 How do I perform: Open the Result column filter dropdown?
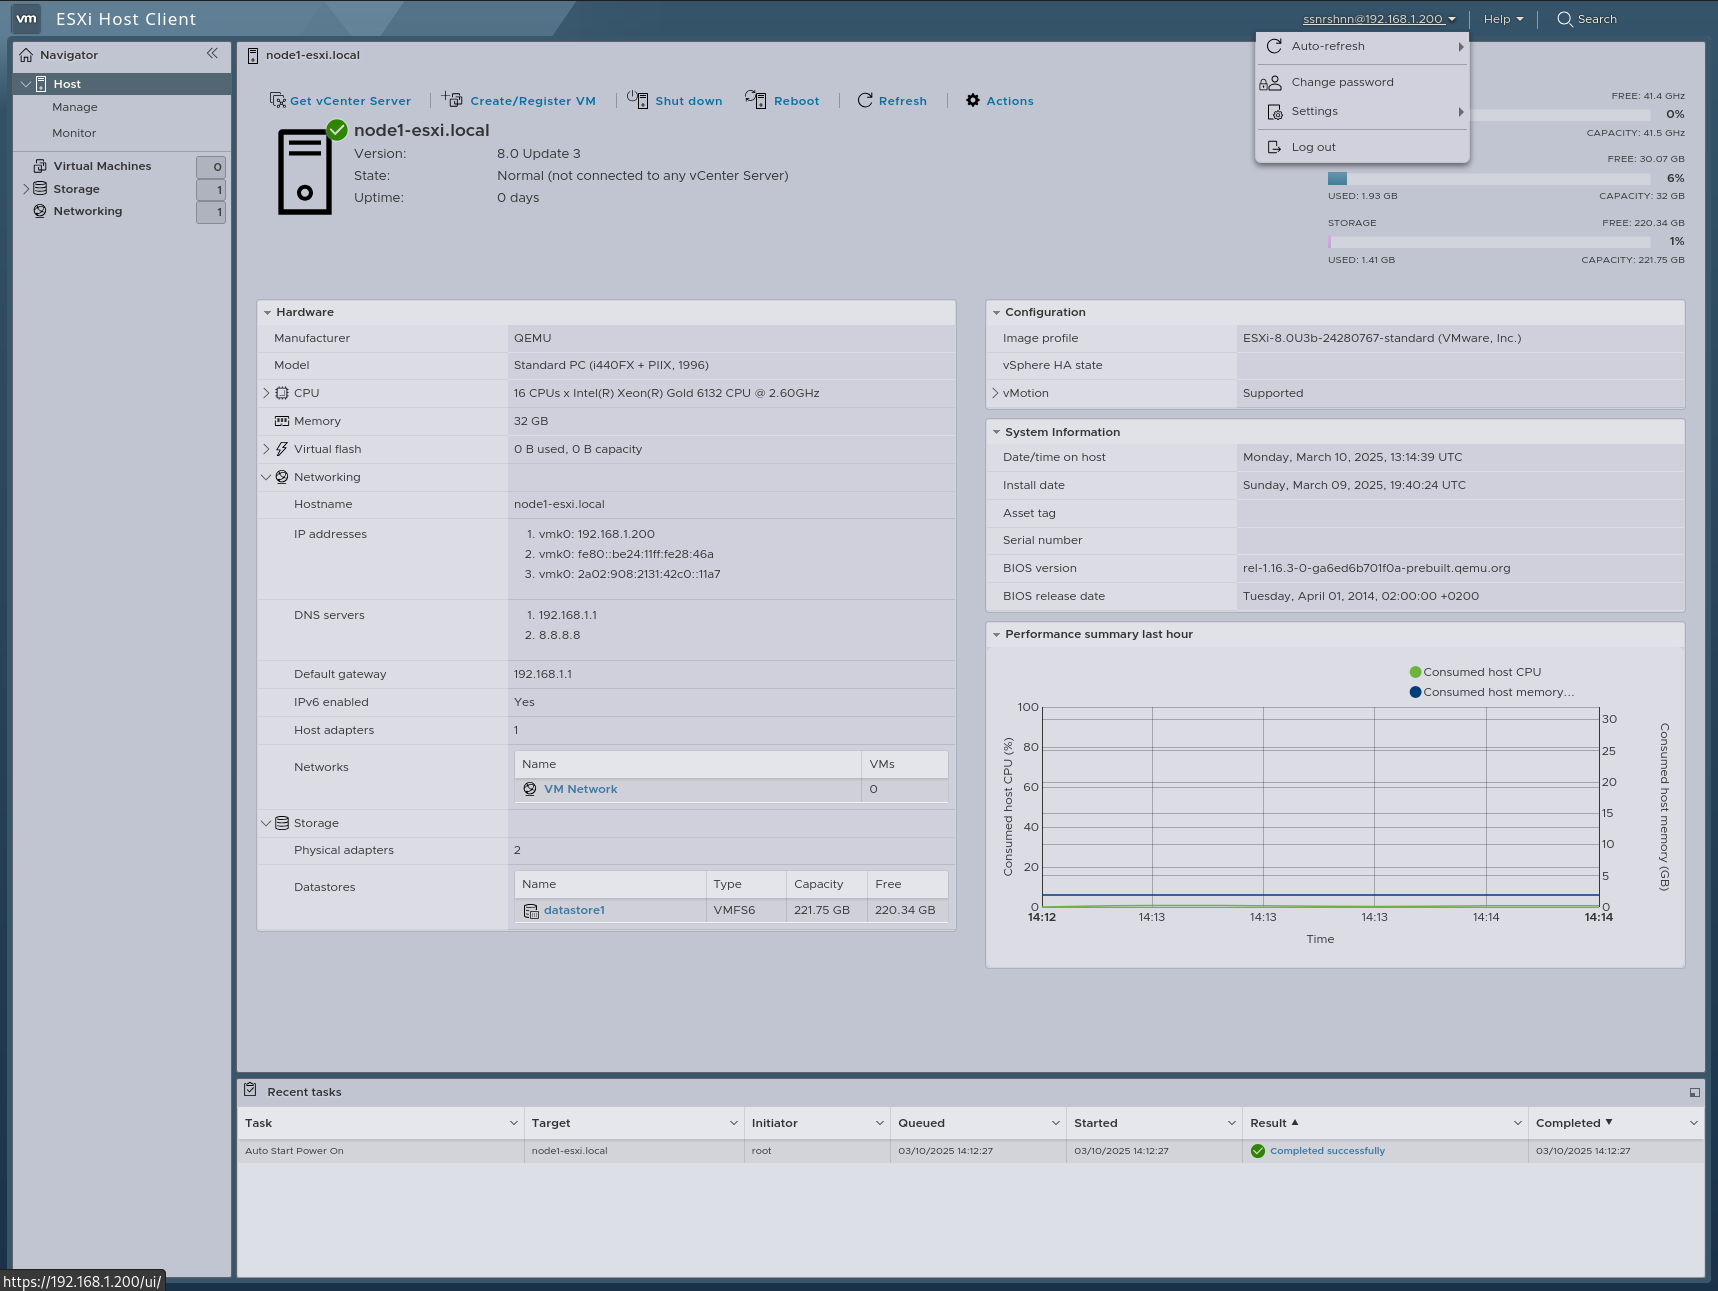(1518, 1123)
